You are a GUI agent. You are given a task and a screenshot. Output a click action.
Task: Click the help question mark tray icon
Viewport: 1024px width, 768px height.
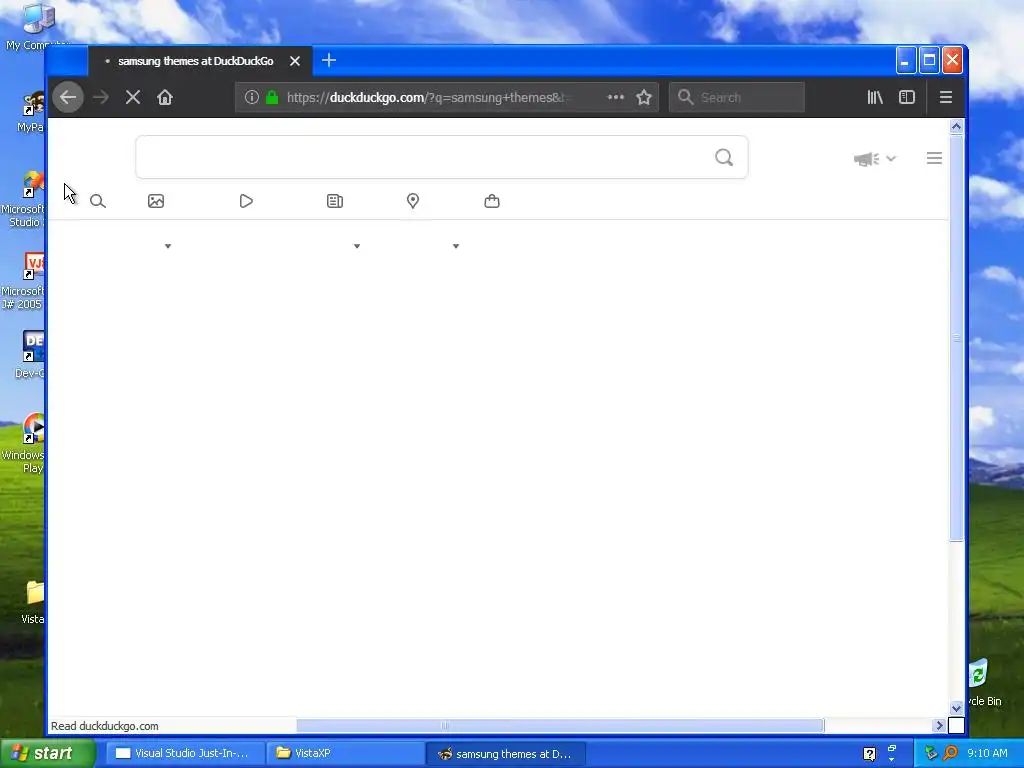coord(869,754)
